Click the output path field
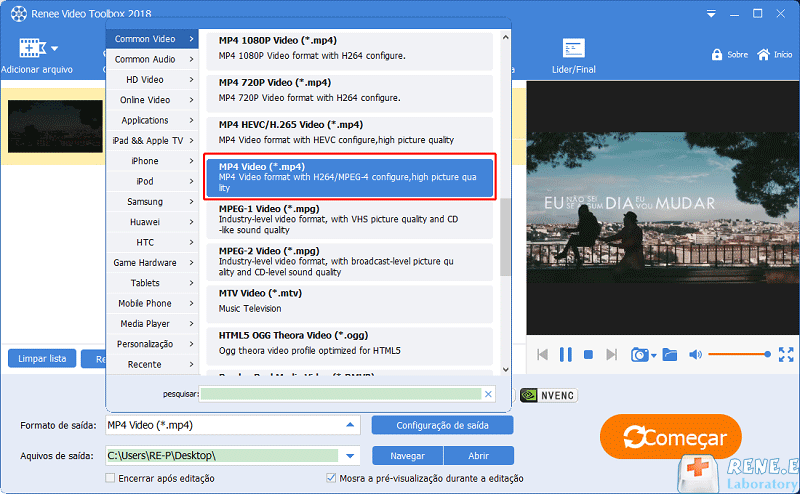 pos(222,456)
